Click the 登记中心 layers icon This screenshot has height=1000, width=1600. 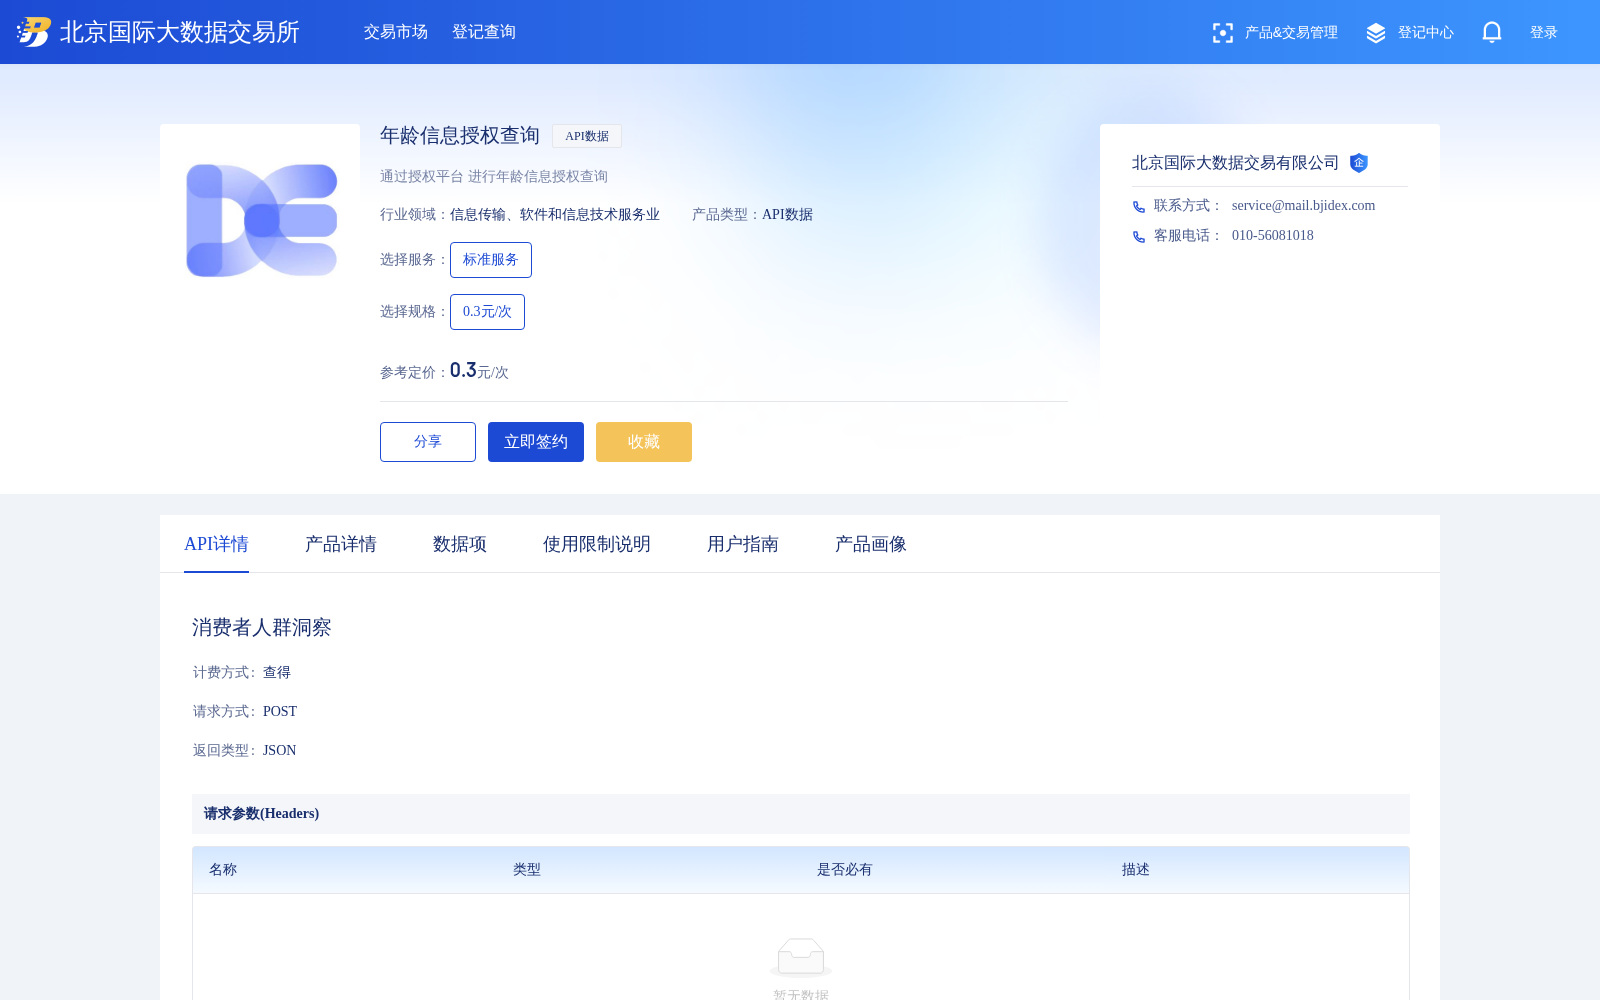(x=1376, y=33)
